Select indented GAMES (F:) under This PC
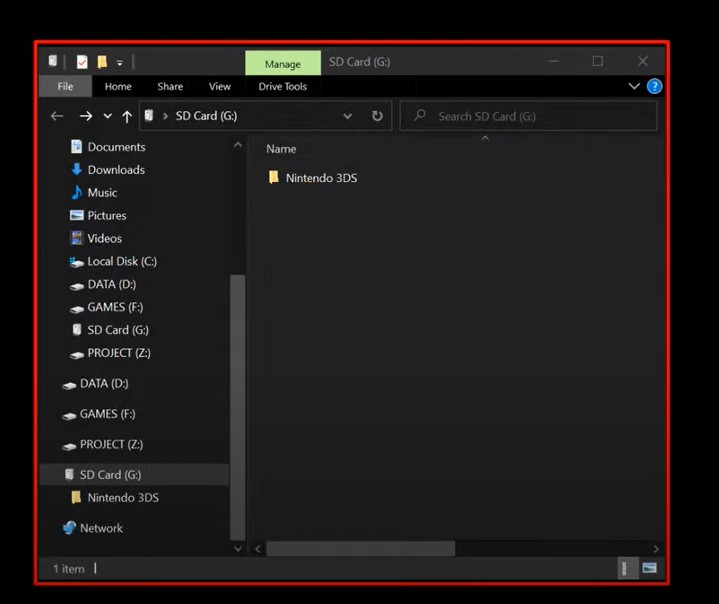 point(106,307)
